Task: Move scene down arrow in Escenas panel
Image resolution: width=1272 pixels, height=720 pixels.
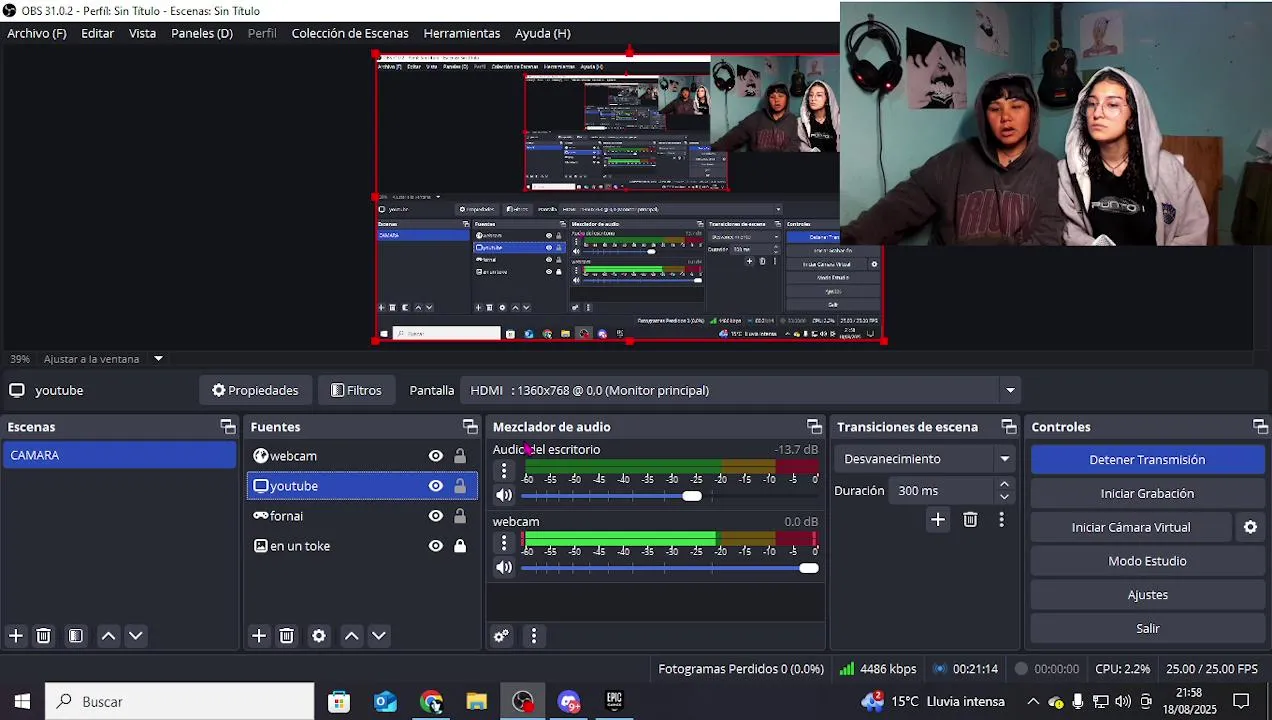Action: click(136, 636)
